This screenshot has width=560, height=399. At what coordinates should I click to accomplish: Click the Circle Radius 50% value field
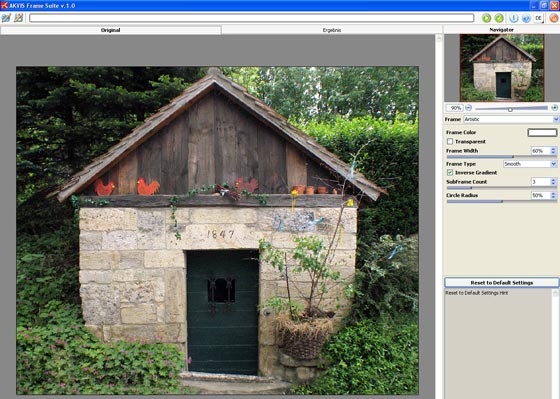tap(541, 196)
